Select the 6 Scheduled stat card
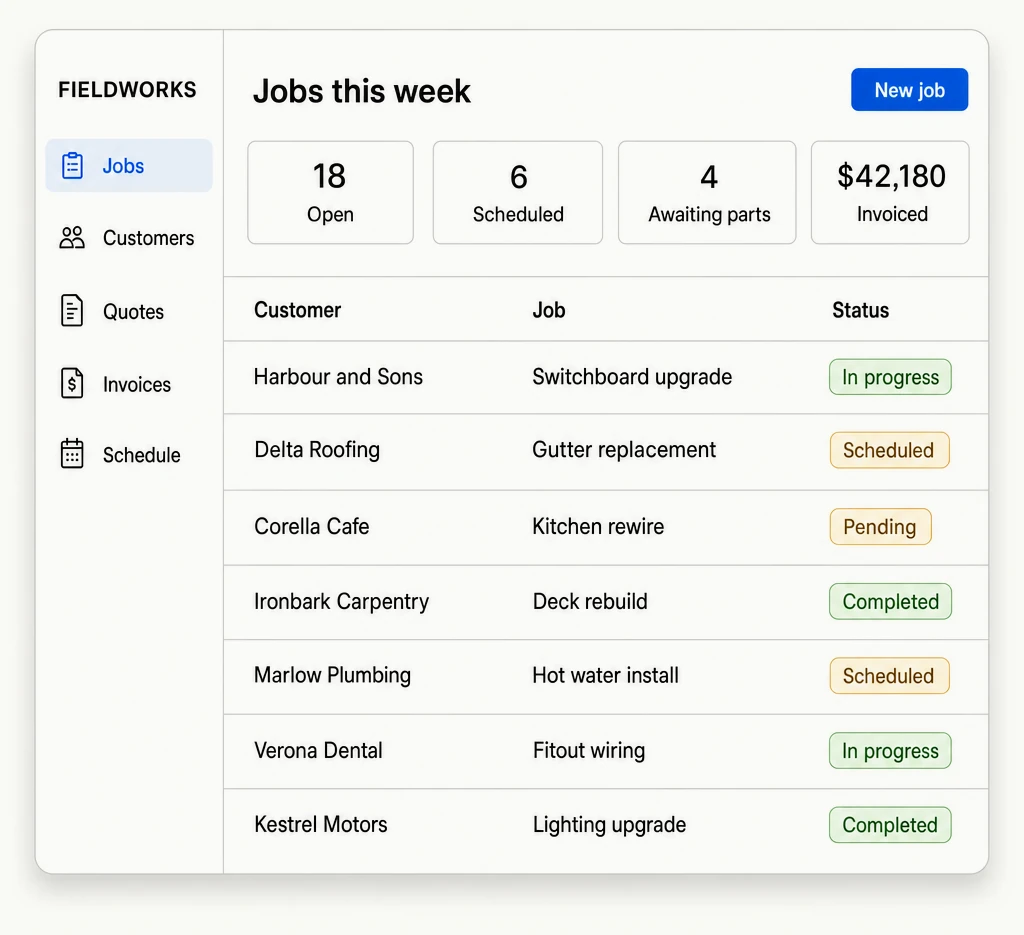Screen dimensions: 1024x935 tap(518, 193)
